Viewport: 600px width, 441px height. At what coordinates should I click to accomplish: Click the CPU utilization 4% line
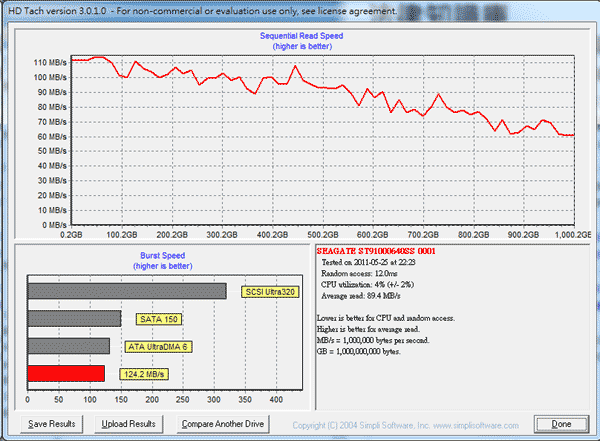367,284
